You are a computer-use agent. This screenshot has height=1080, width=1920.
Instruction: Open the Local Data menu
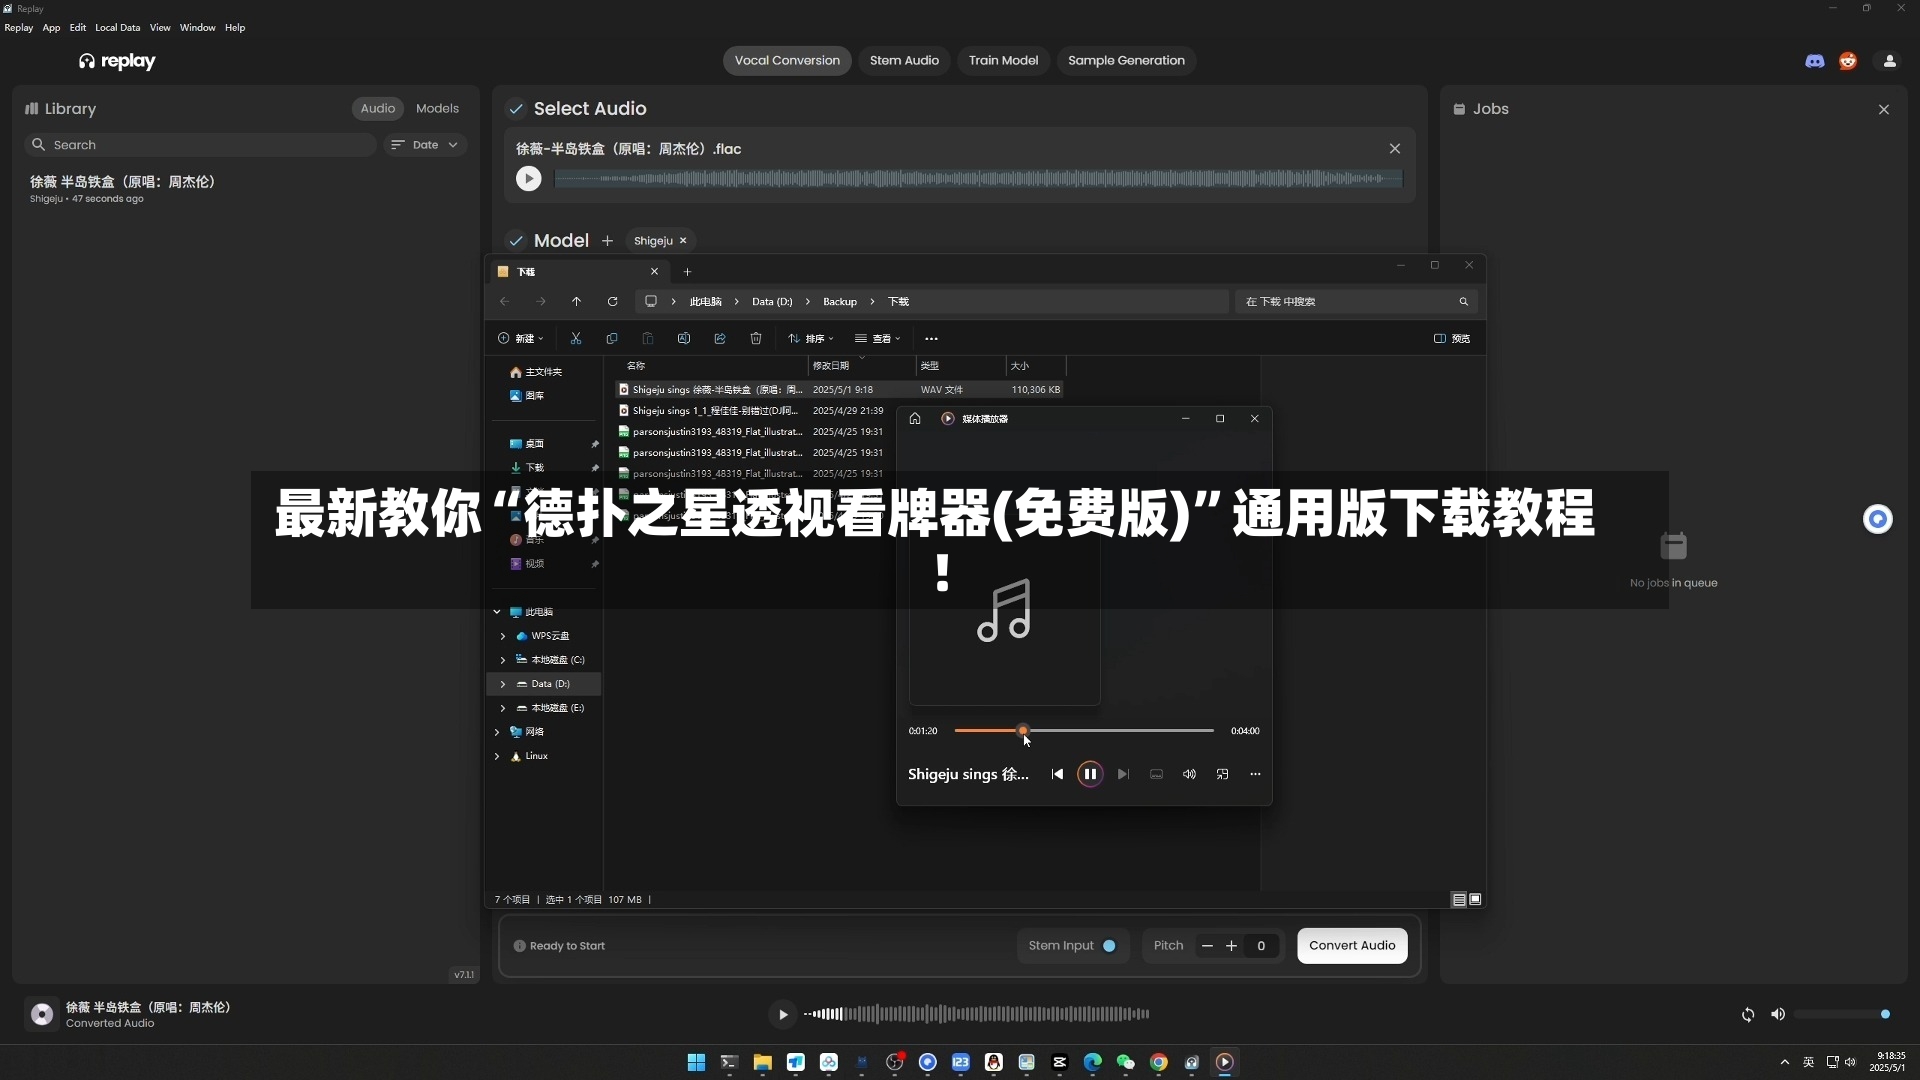pos(117,28)
